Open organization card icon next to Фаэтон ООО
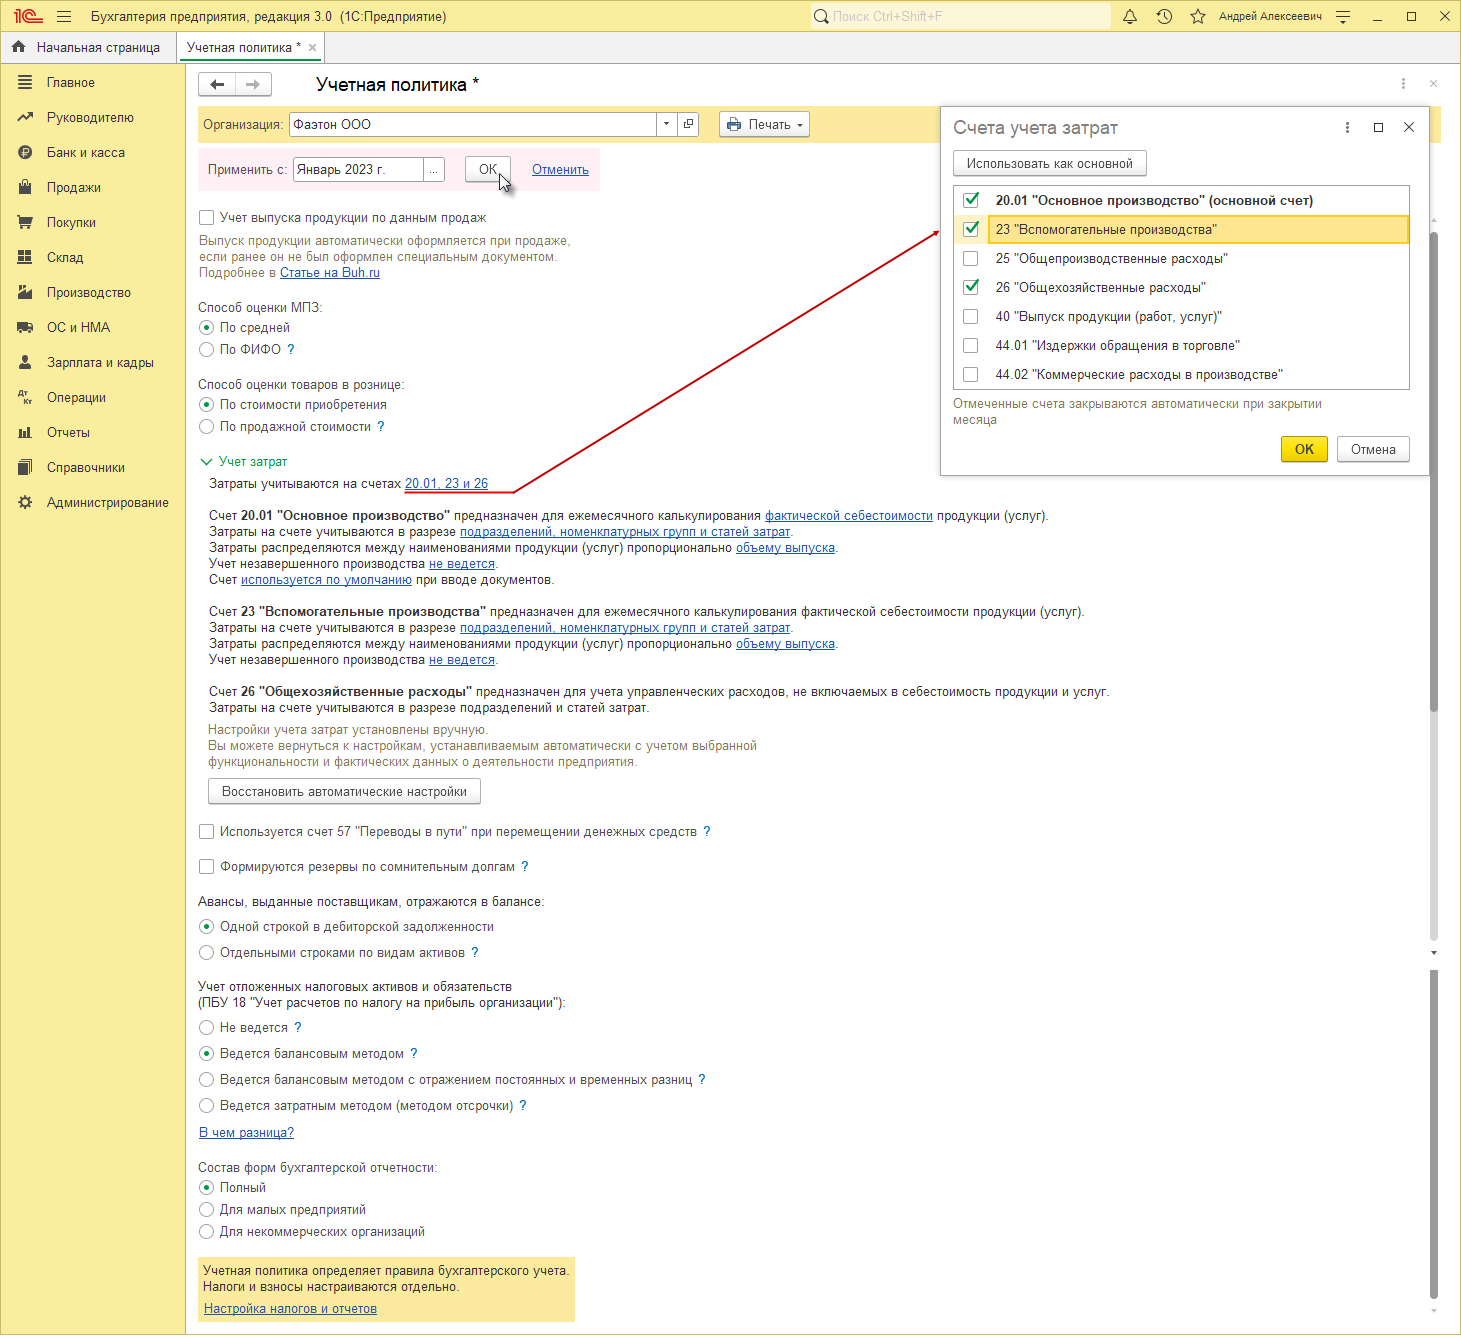1461x1337 pixels. 688,124
